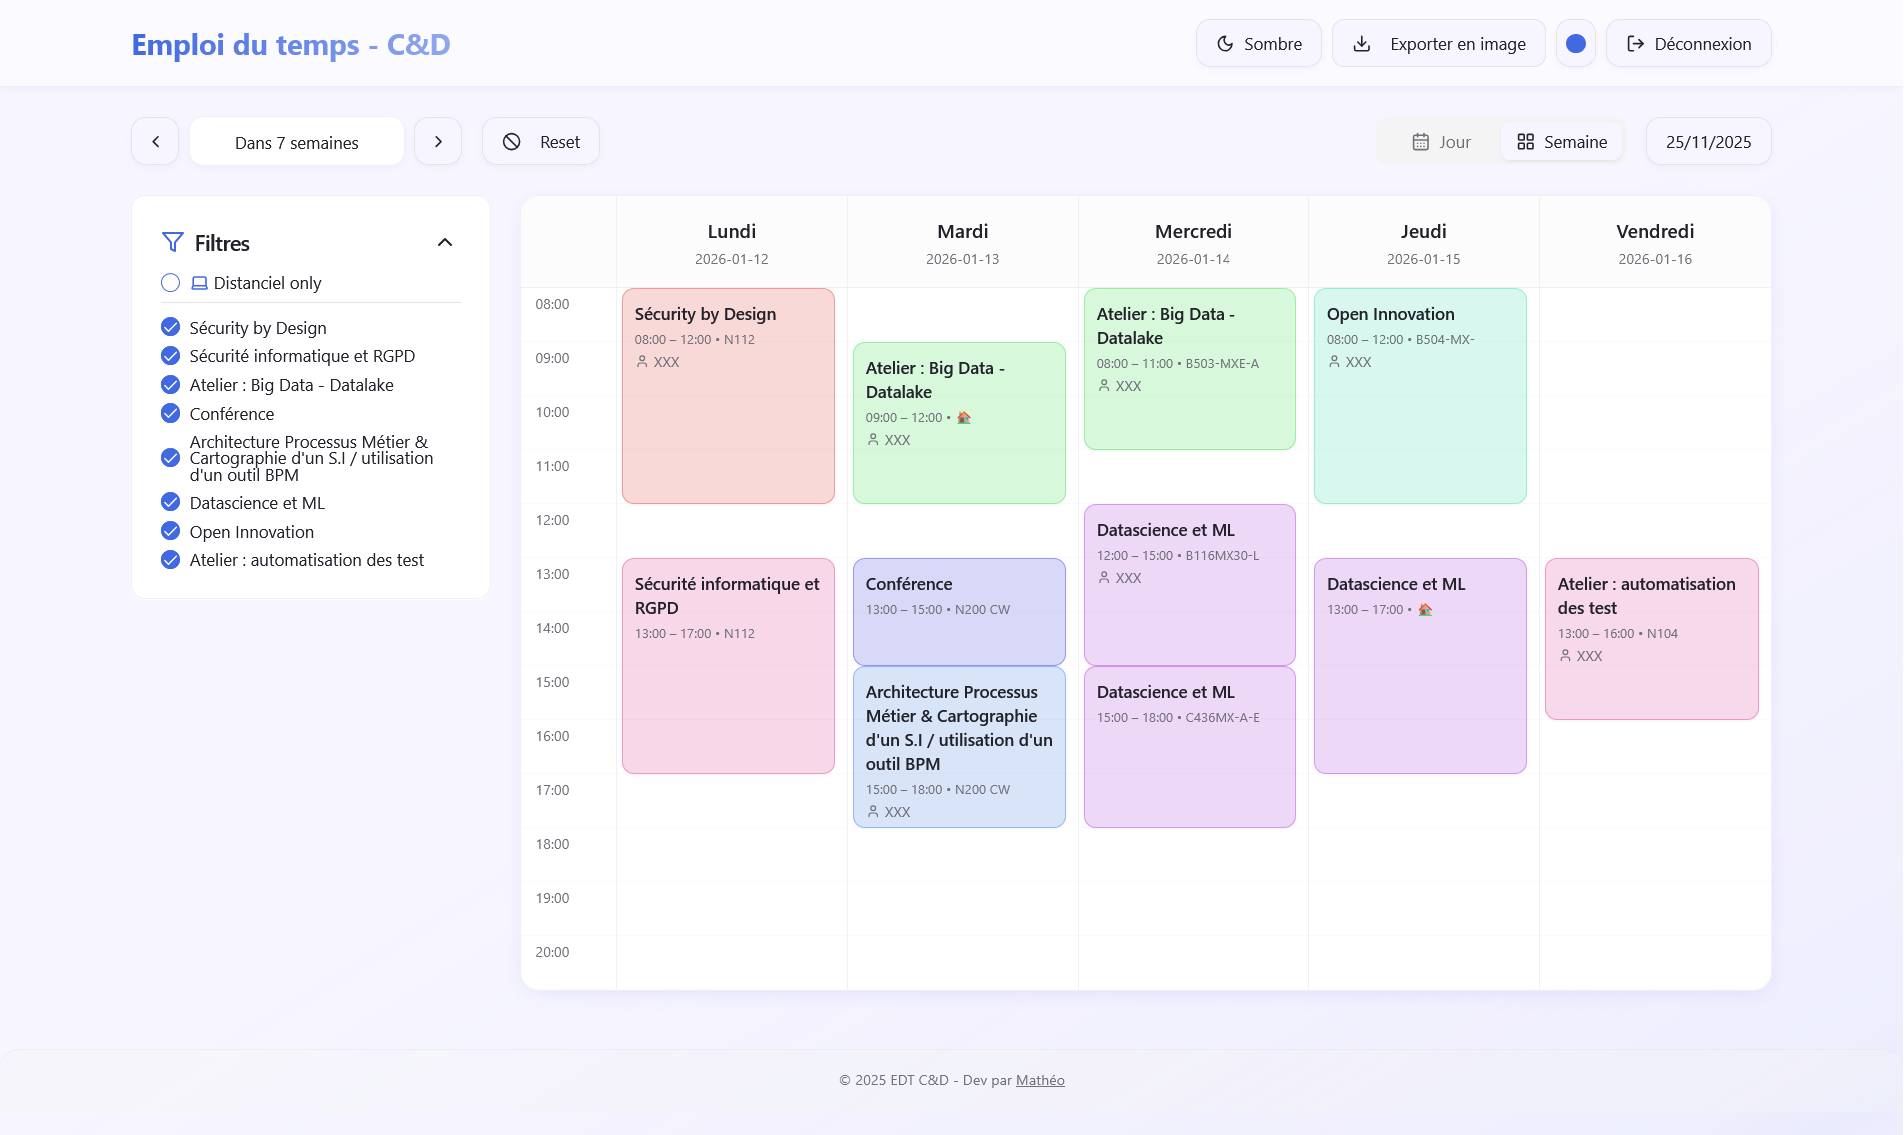Collapse the Filtres panel

click(x=445, y=243)
